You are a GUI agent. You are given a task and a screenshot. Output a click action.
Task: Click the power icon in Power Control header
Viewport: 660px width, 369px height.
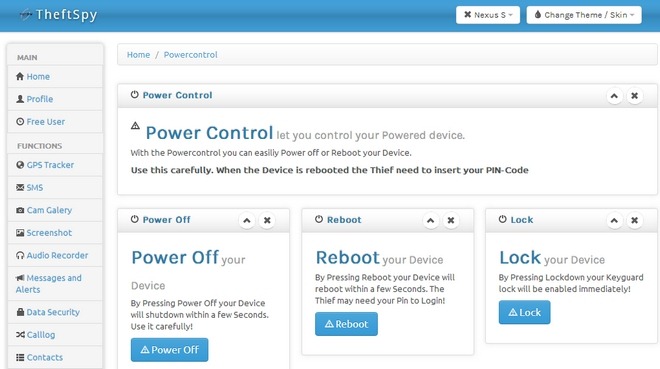(x=135, y=95)
